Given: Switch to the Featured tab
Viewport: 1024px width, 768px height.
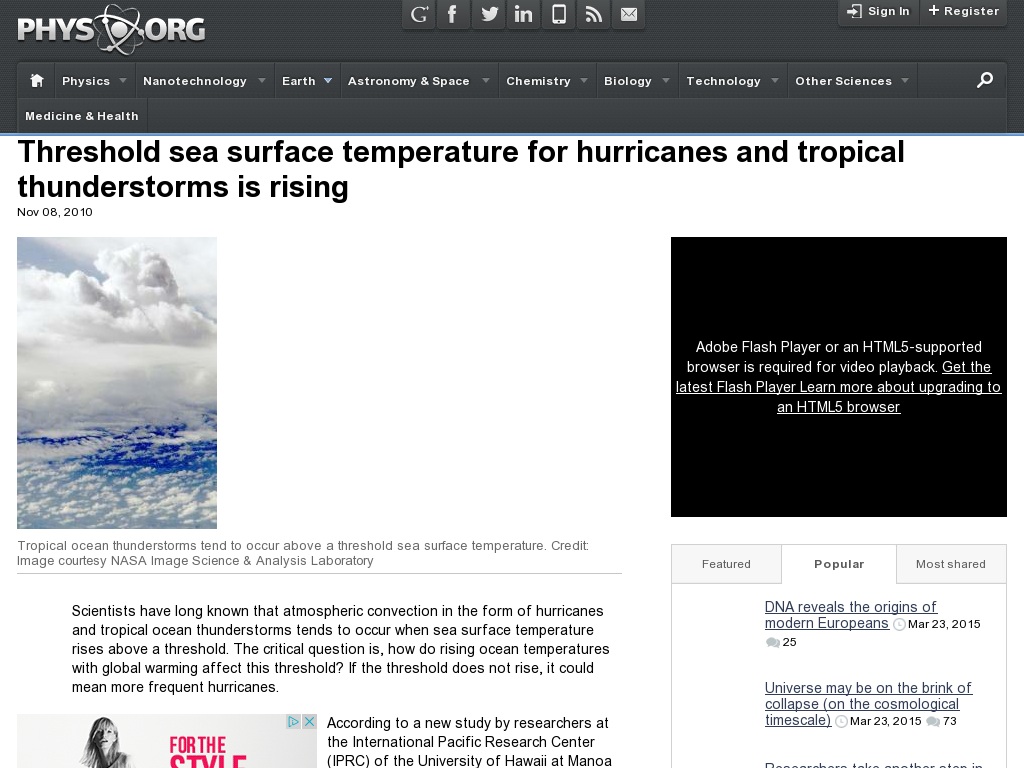Looking at the screenshot, I should (726, 564).
